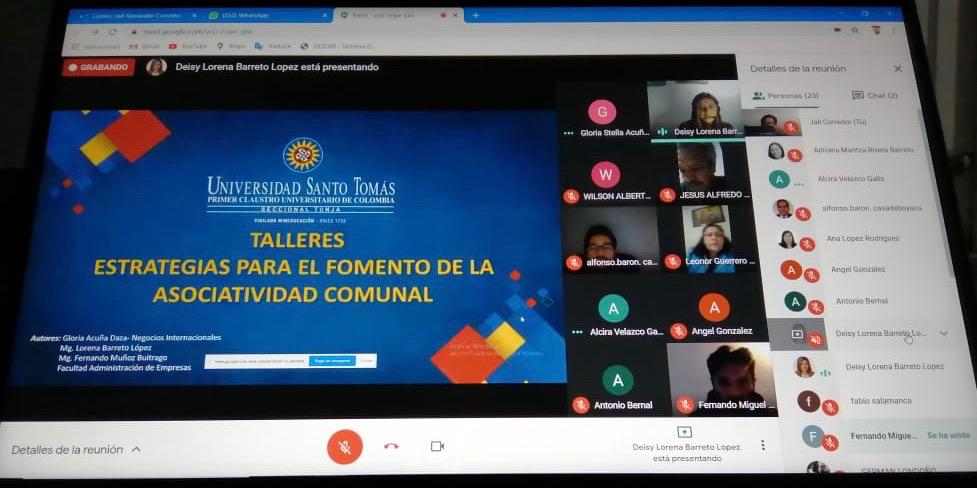
Task: Switch to the Personas (23) tab
Action: [x=786, y=96]
